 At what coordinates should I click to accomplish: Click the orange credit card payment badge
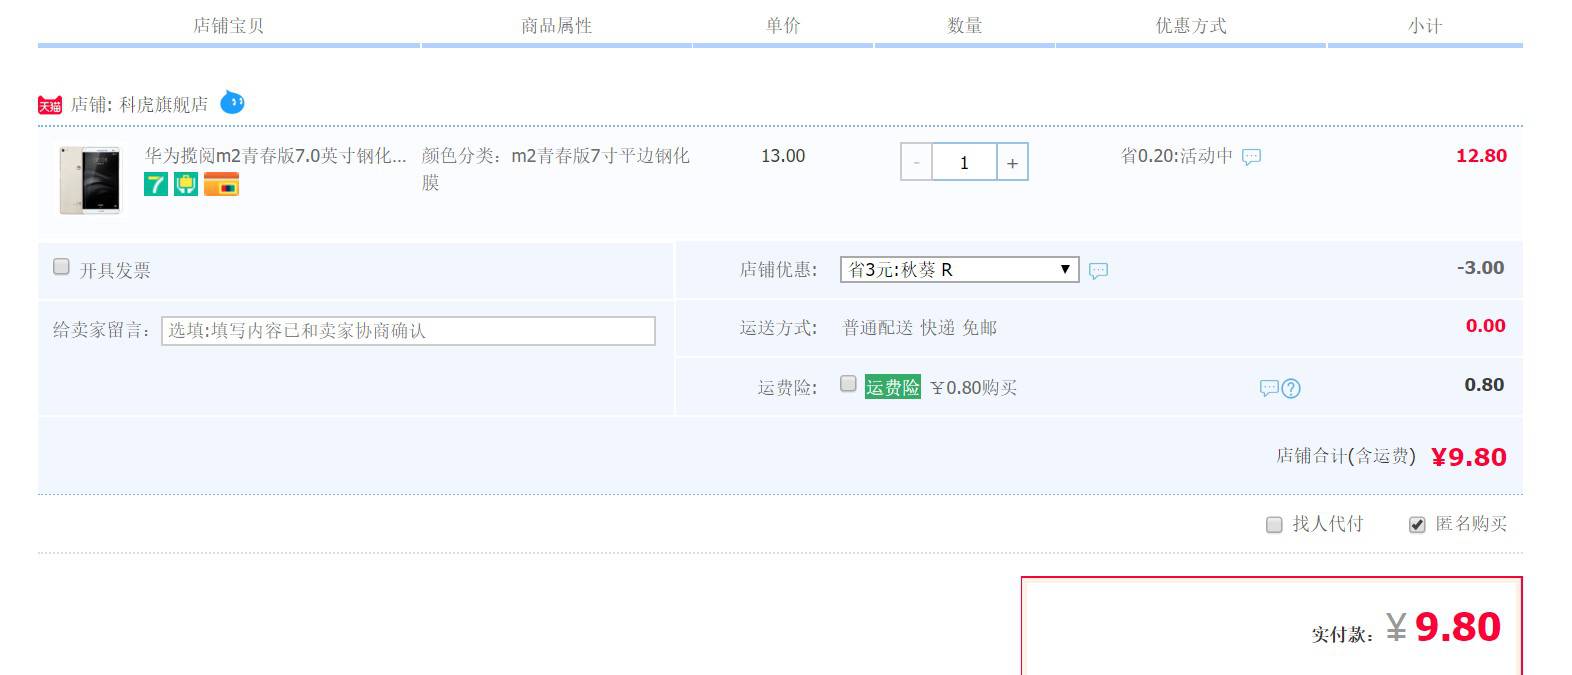coord(221,184)
